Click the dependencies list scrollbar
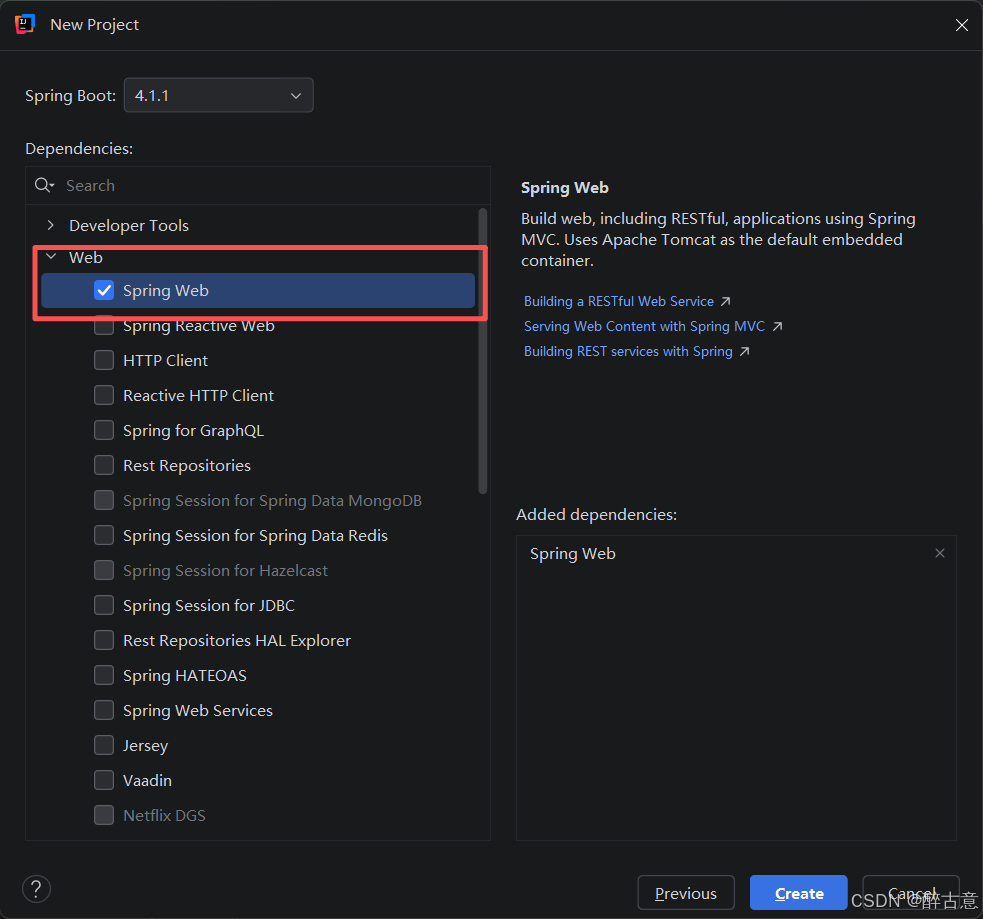 tap(482, 351)
